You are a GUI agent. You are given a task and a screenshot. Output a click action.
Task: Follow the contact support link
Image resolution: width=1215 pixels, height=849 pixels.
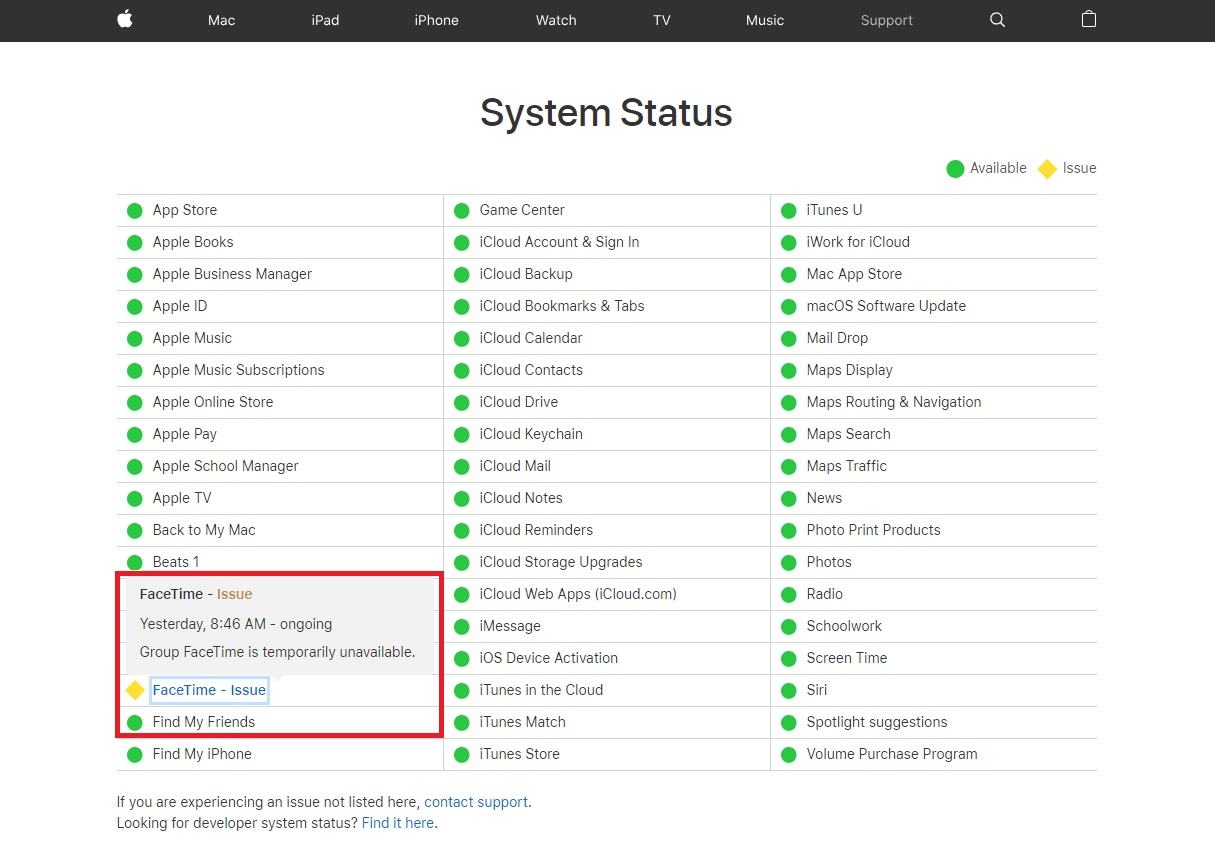476,802
